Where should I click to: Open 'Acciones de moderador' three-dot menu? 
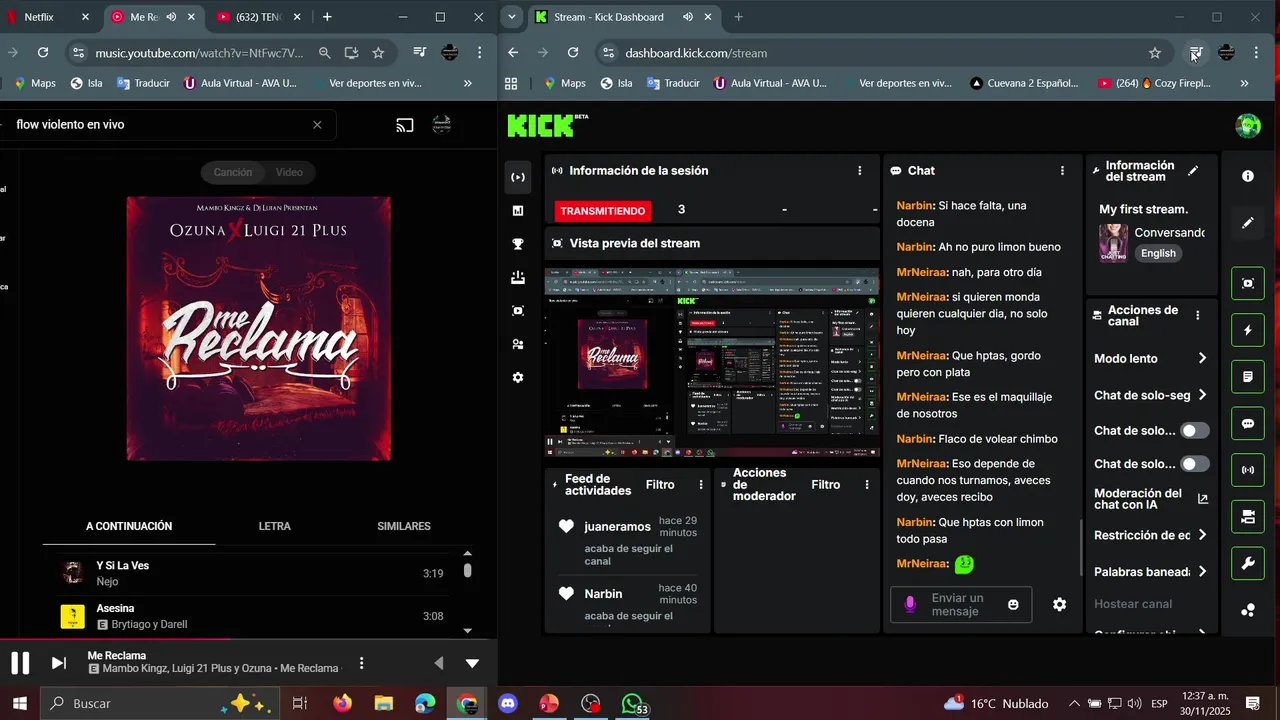[x=867, y=485]
